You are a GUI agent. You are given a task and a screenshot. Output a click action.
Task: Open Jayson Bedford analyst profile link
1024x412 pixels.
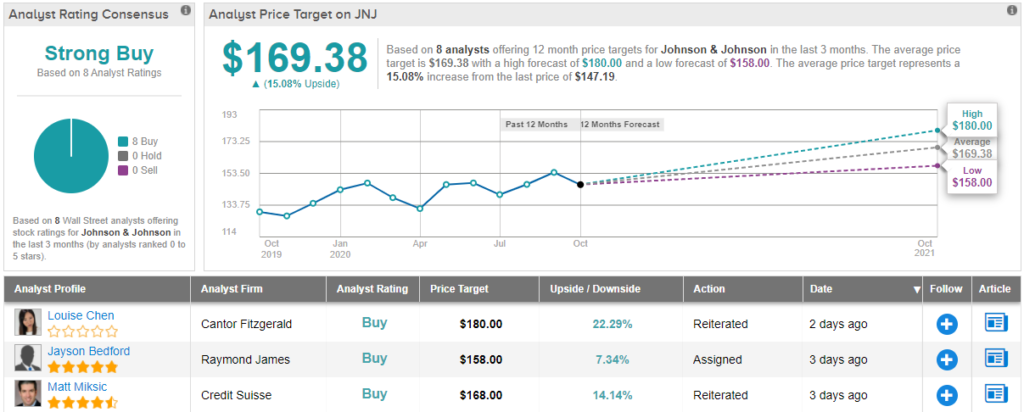point(88,351)
